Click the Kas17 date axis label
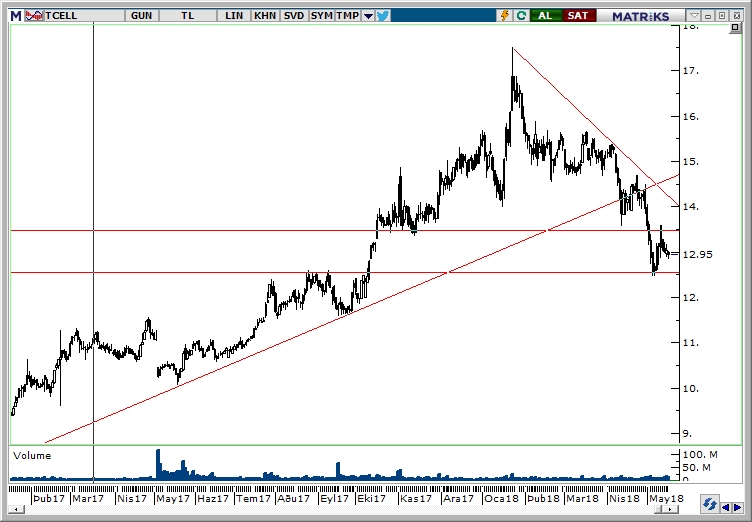The height and width of the screenshot is (522, 752). (416, 498)
